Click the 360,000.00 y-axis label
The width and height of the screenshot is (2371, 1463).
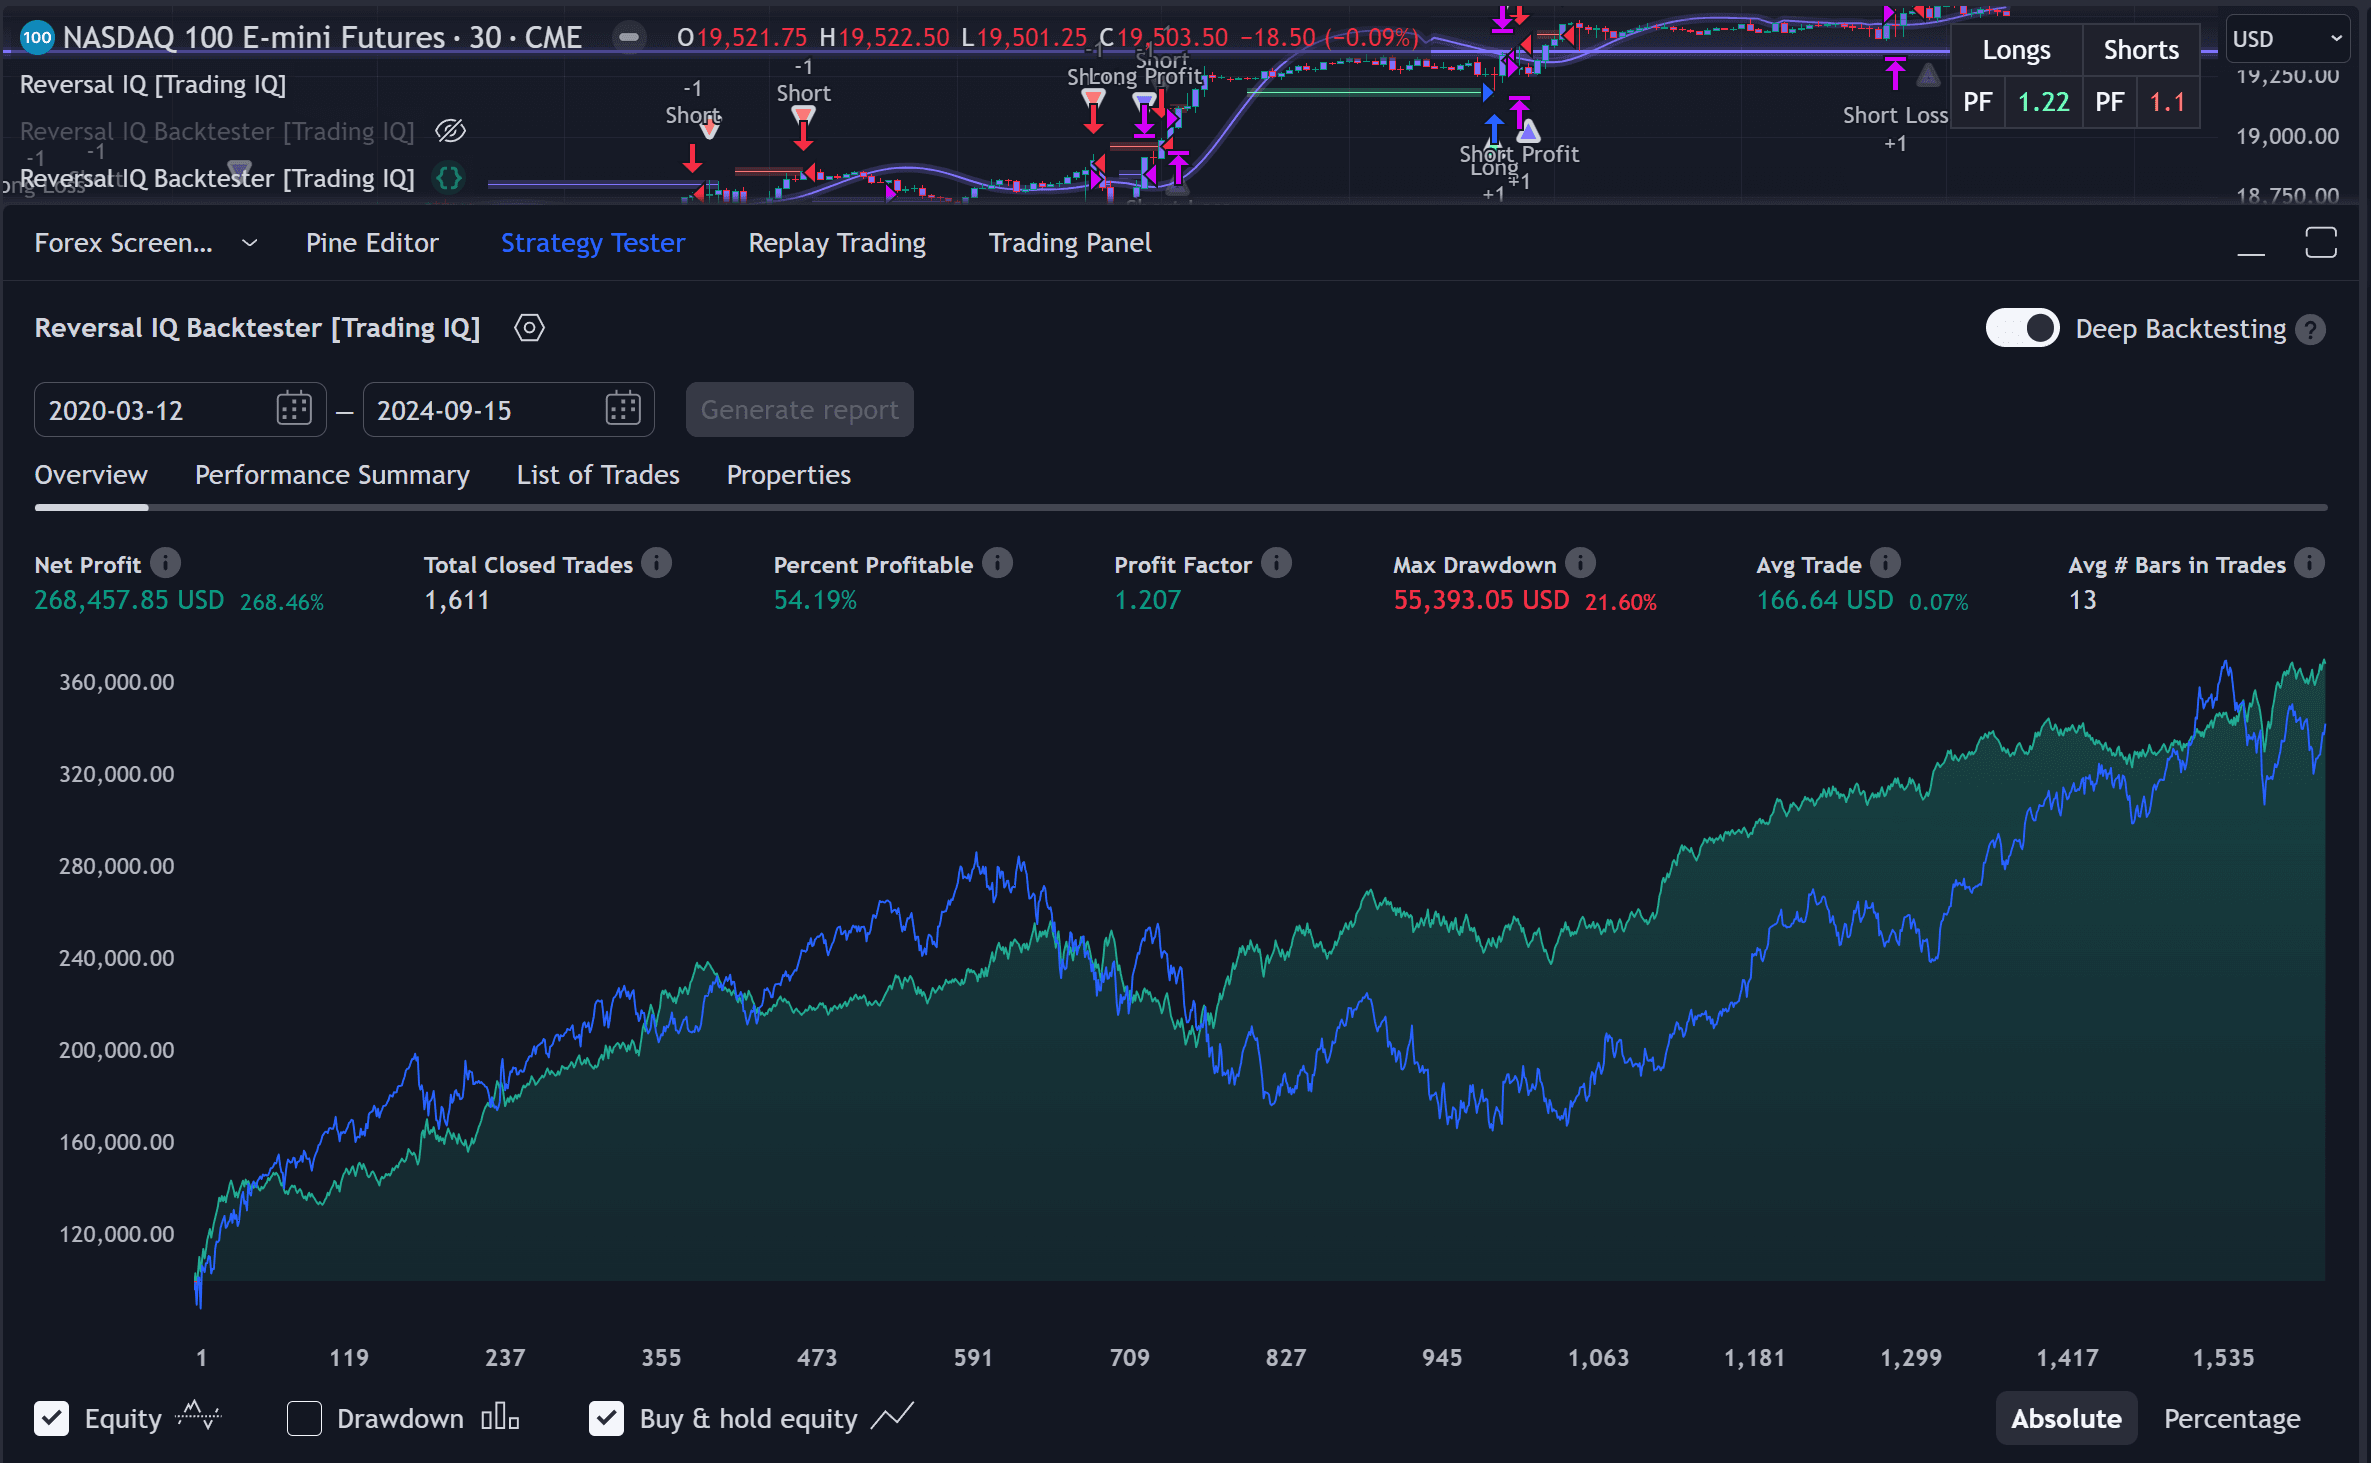[x=116, y=682]
